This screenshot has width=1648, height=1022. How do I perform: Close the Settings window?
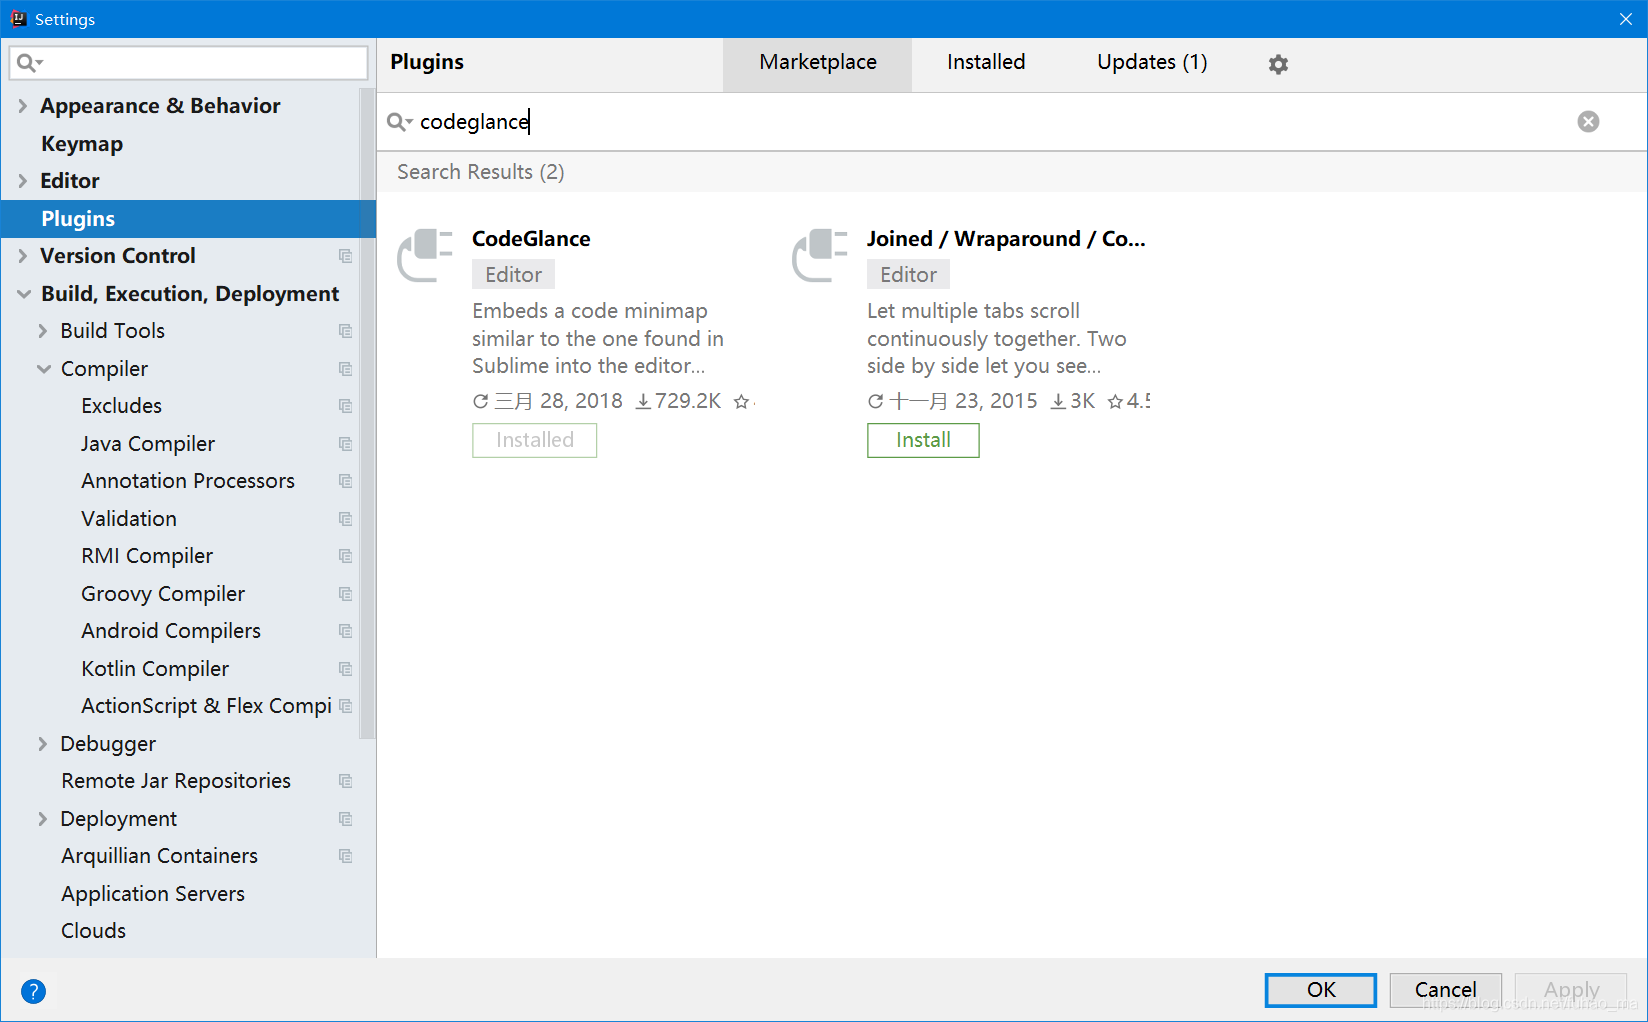(x=1625, y=19)
